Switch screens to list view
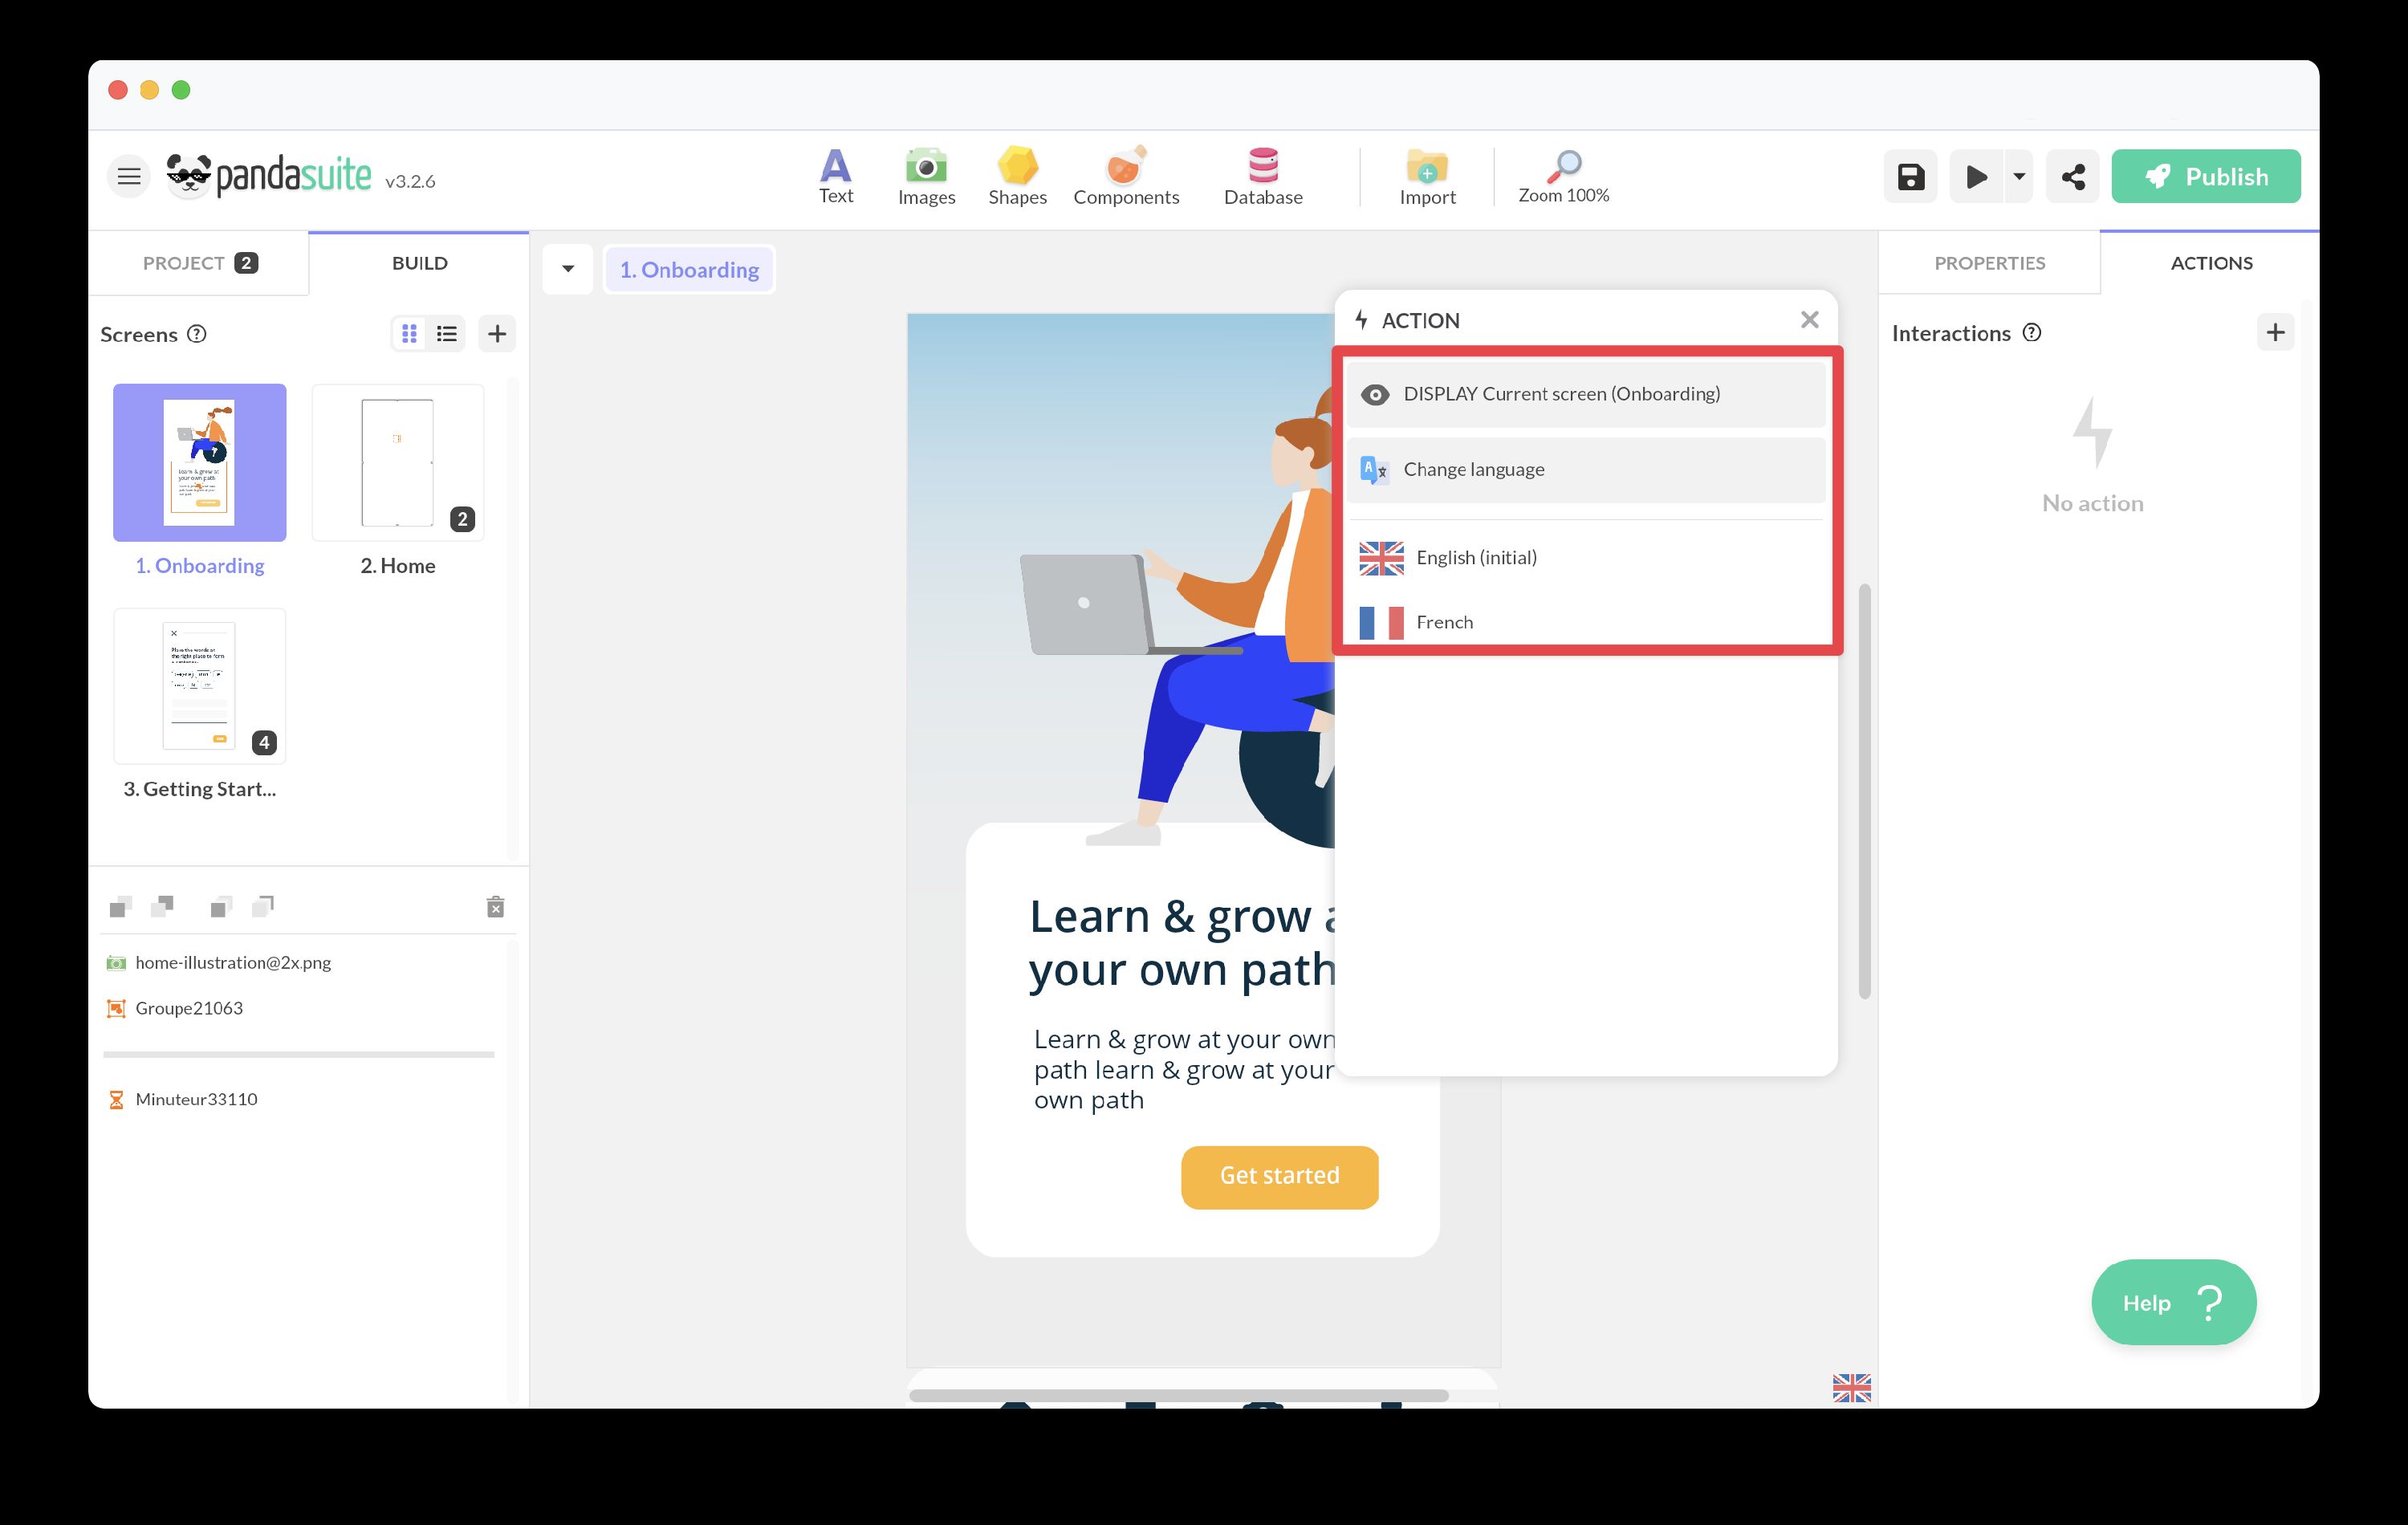 447,334
